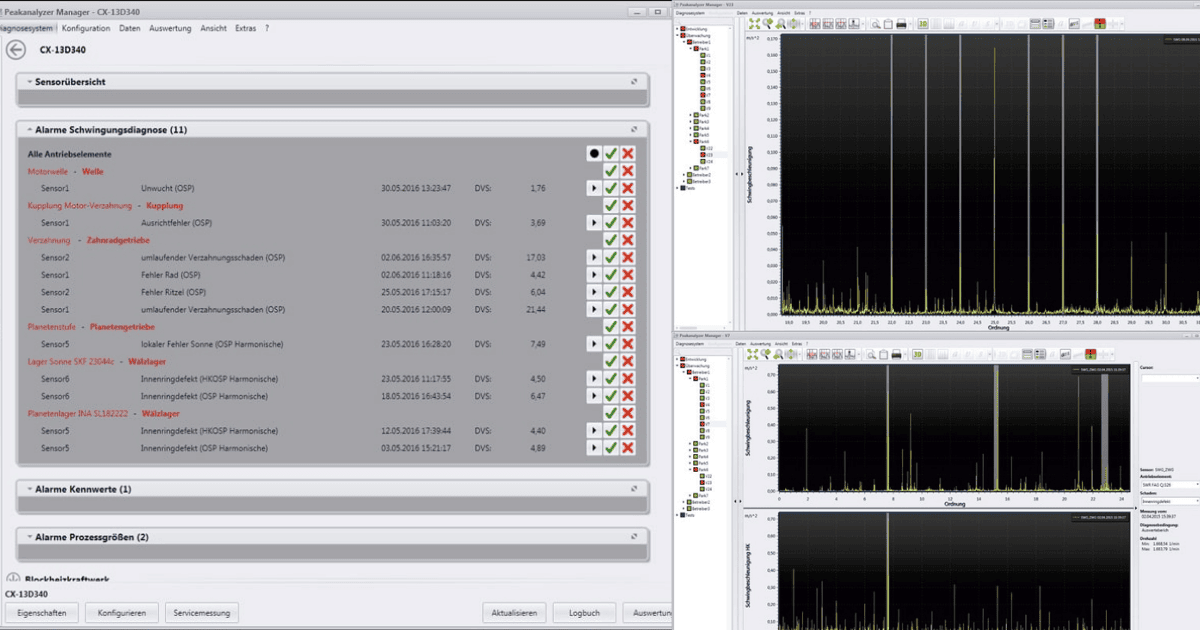Open the Extras menu in main window
This screenshot has height=630, width=1200.
245,29
